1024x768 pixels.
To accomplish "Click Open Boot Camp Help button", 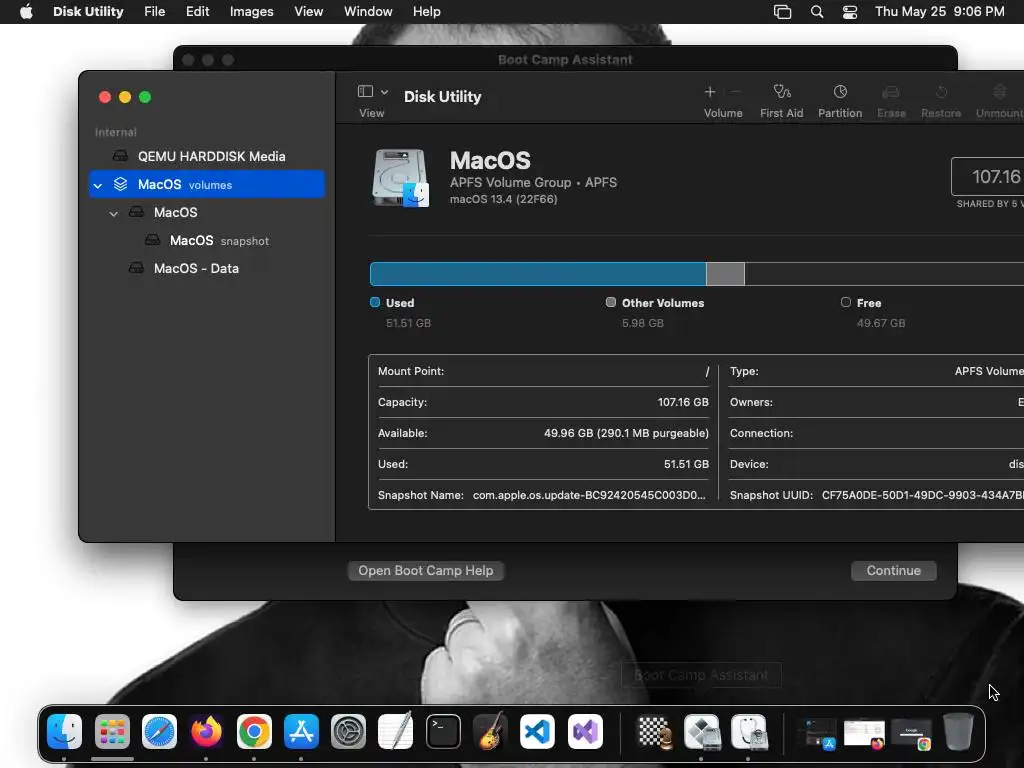I will coord(426,571).
